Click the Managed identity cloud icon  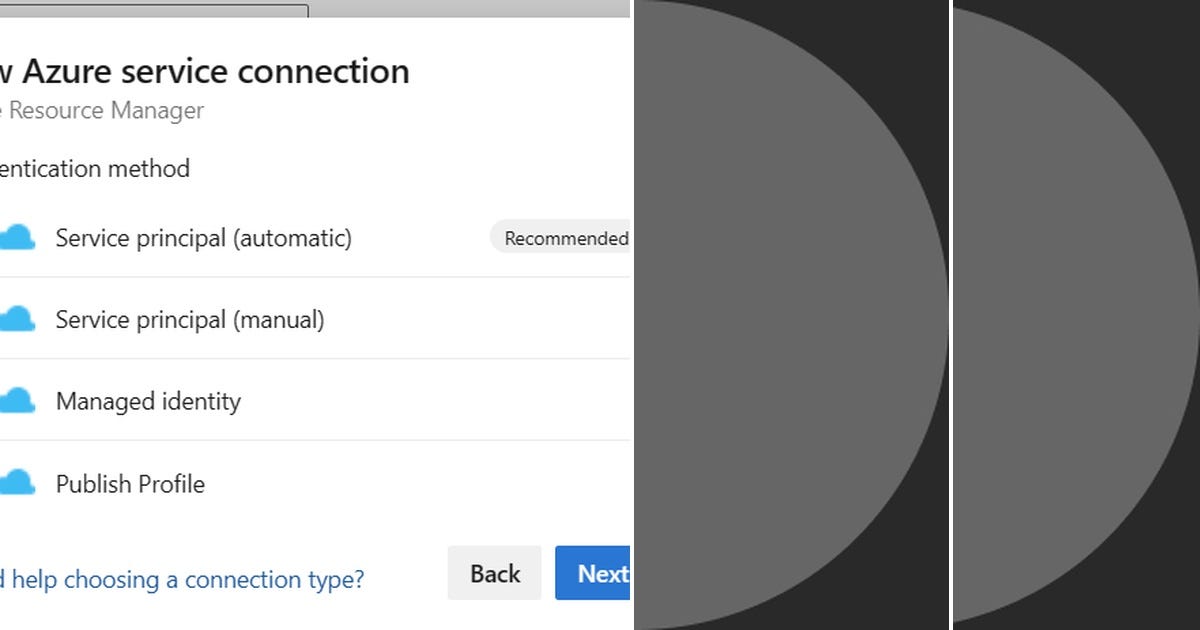click(x=18, y=400)
